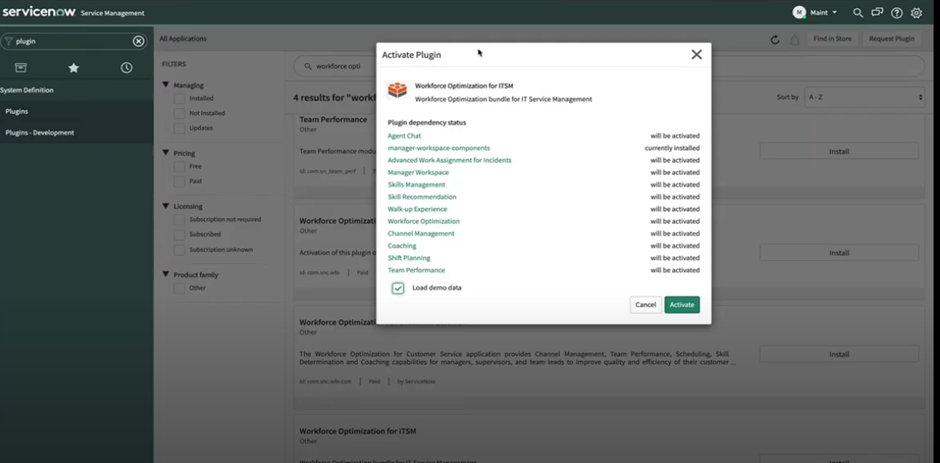Image resolution: width=940 pixels, height=463 pixels.
Task: Open the Skill Recommendation dependency link
Action: click(422, 197)
